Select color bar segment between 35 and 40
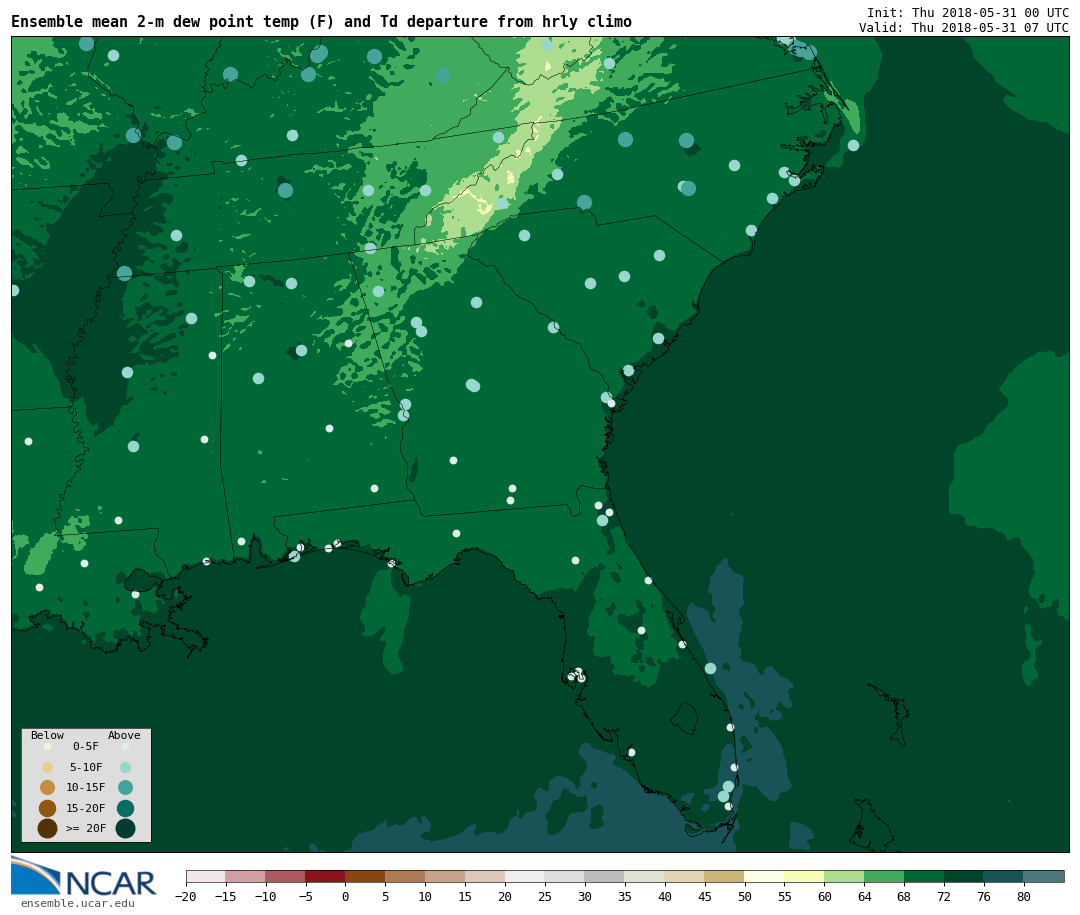Image resolution: width=1080 pixels, height=915 pixels. coord(645,876)
